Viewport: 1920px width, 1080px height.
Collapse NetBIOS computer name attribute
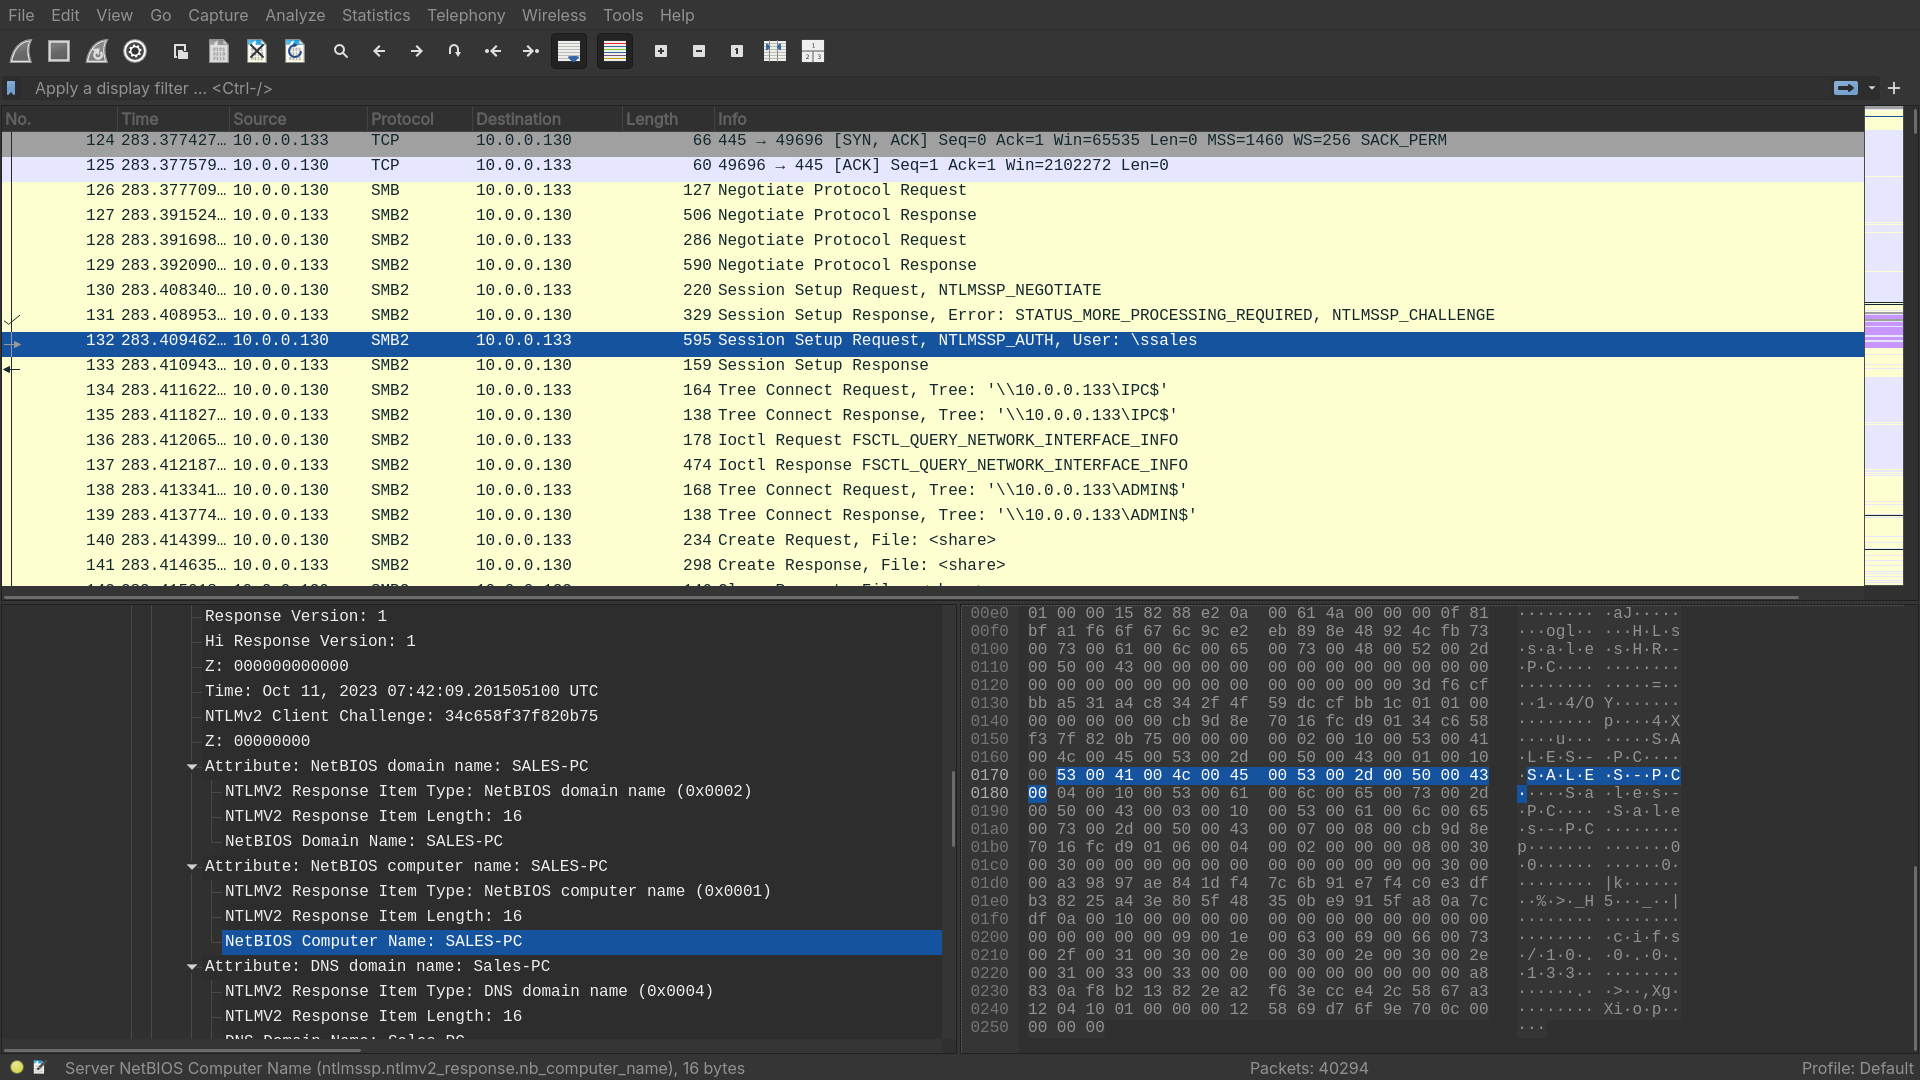(x=192, y=867)
